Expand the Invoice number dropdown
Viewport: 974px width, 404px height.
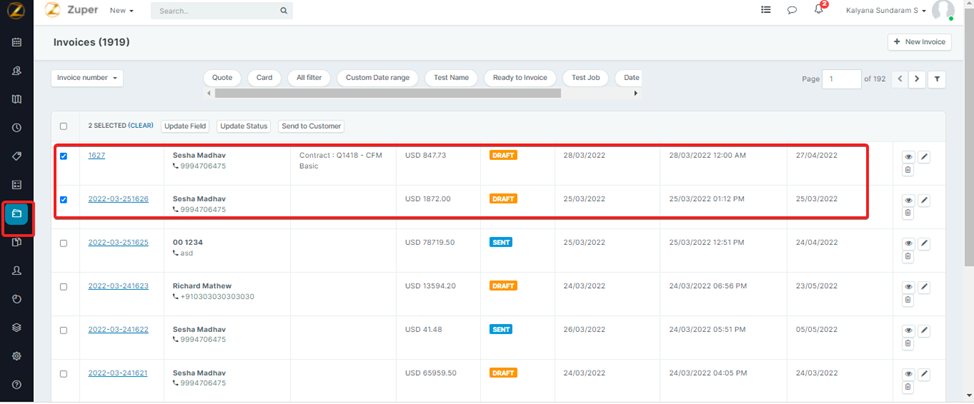click(x=87, y=78)
